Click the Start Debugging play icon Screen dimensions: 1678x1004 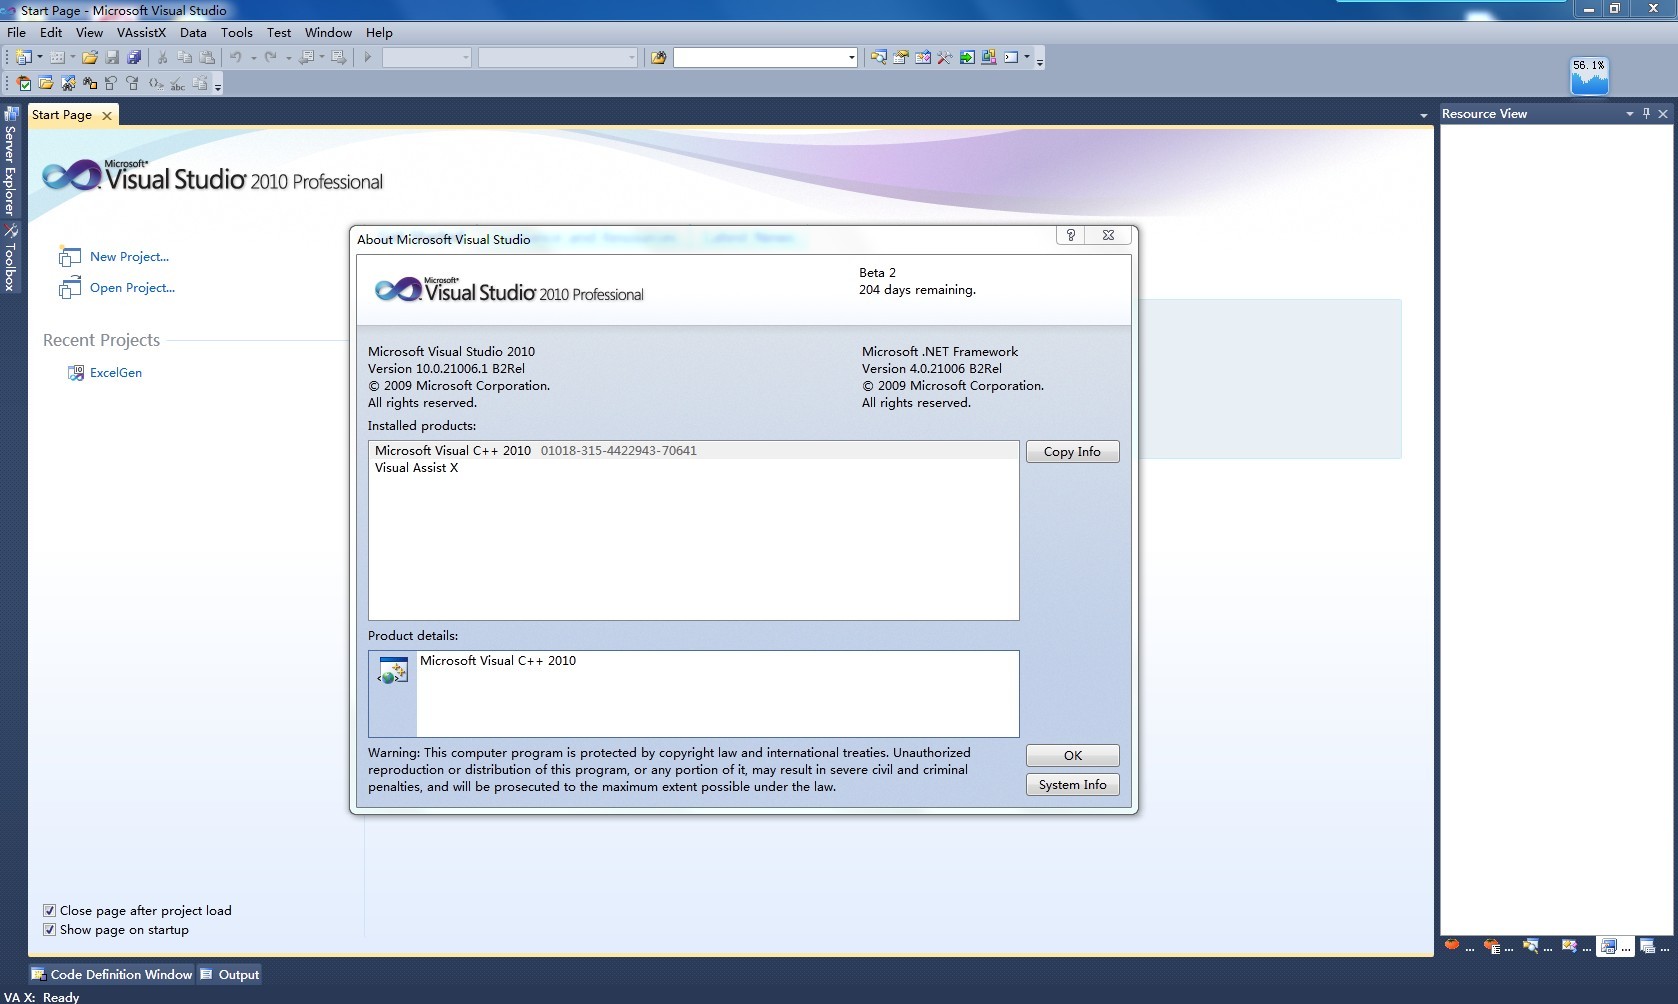click(x=367, y=58)
